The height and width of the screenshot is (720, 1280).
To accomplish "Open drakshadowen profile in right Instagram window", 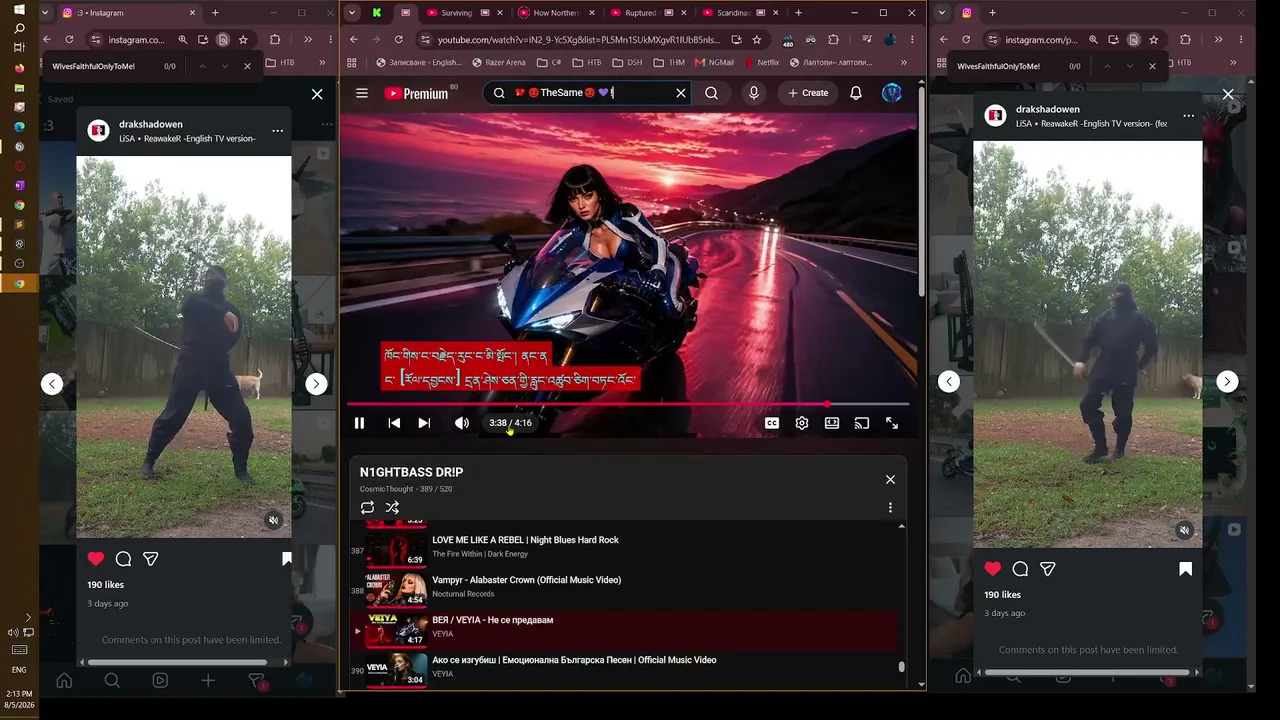I will click(1048, 109).
